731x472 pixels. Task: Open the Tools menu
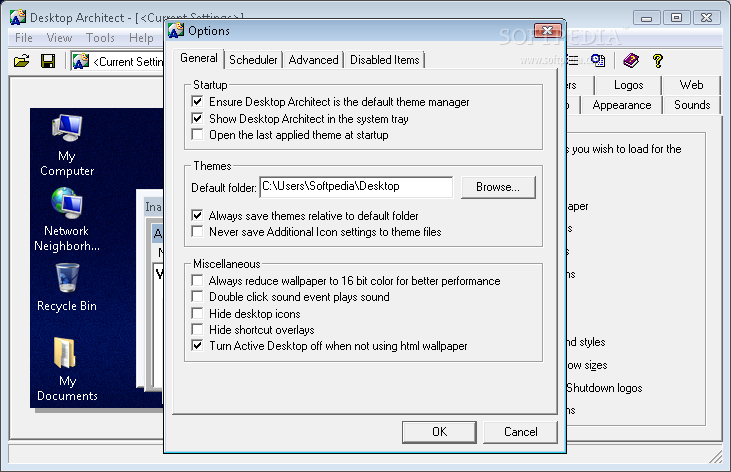[x=100, y=38]
